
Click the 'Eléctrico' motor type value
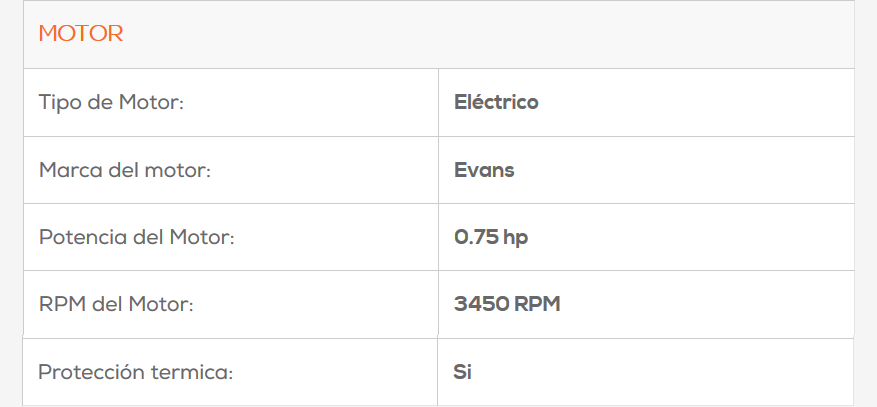(x=496, y=102)
